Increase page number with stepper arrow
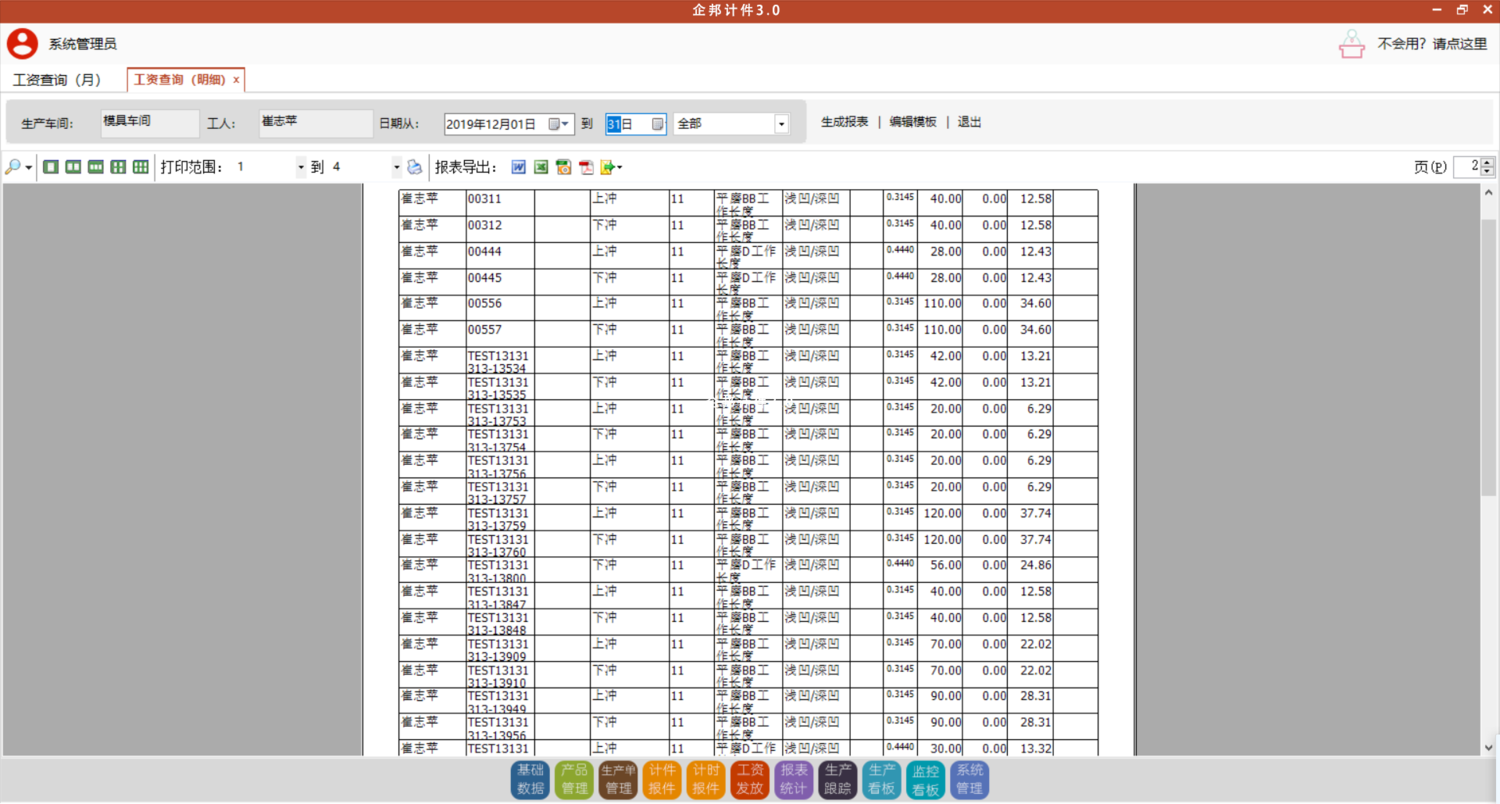 (1487, 162)
